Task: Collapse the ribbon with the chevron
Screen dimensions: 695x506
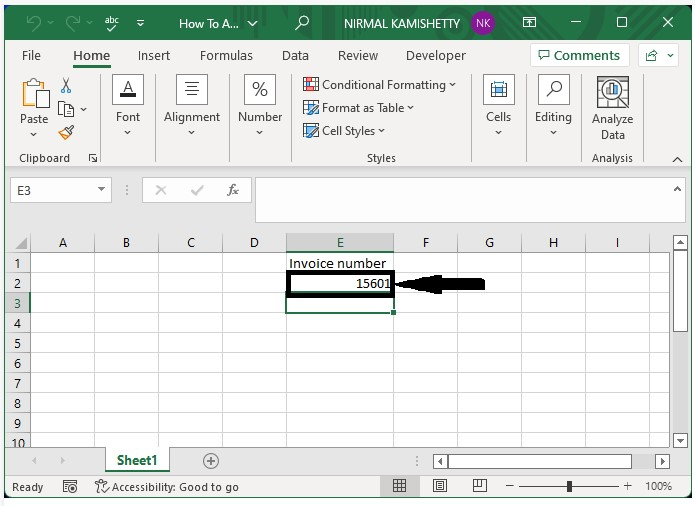Action: [677, 160]
